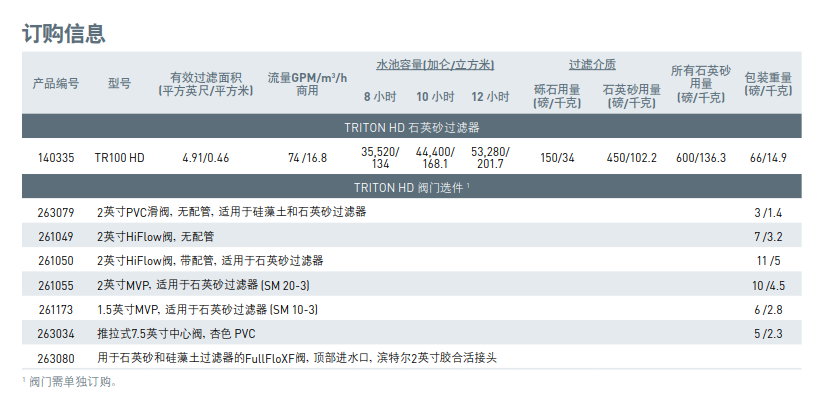Select the 12 小时 sub-header
Viewport: 833px width, 406px height.
[490, 97]
